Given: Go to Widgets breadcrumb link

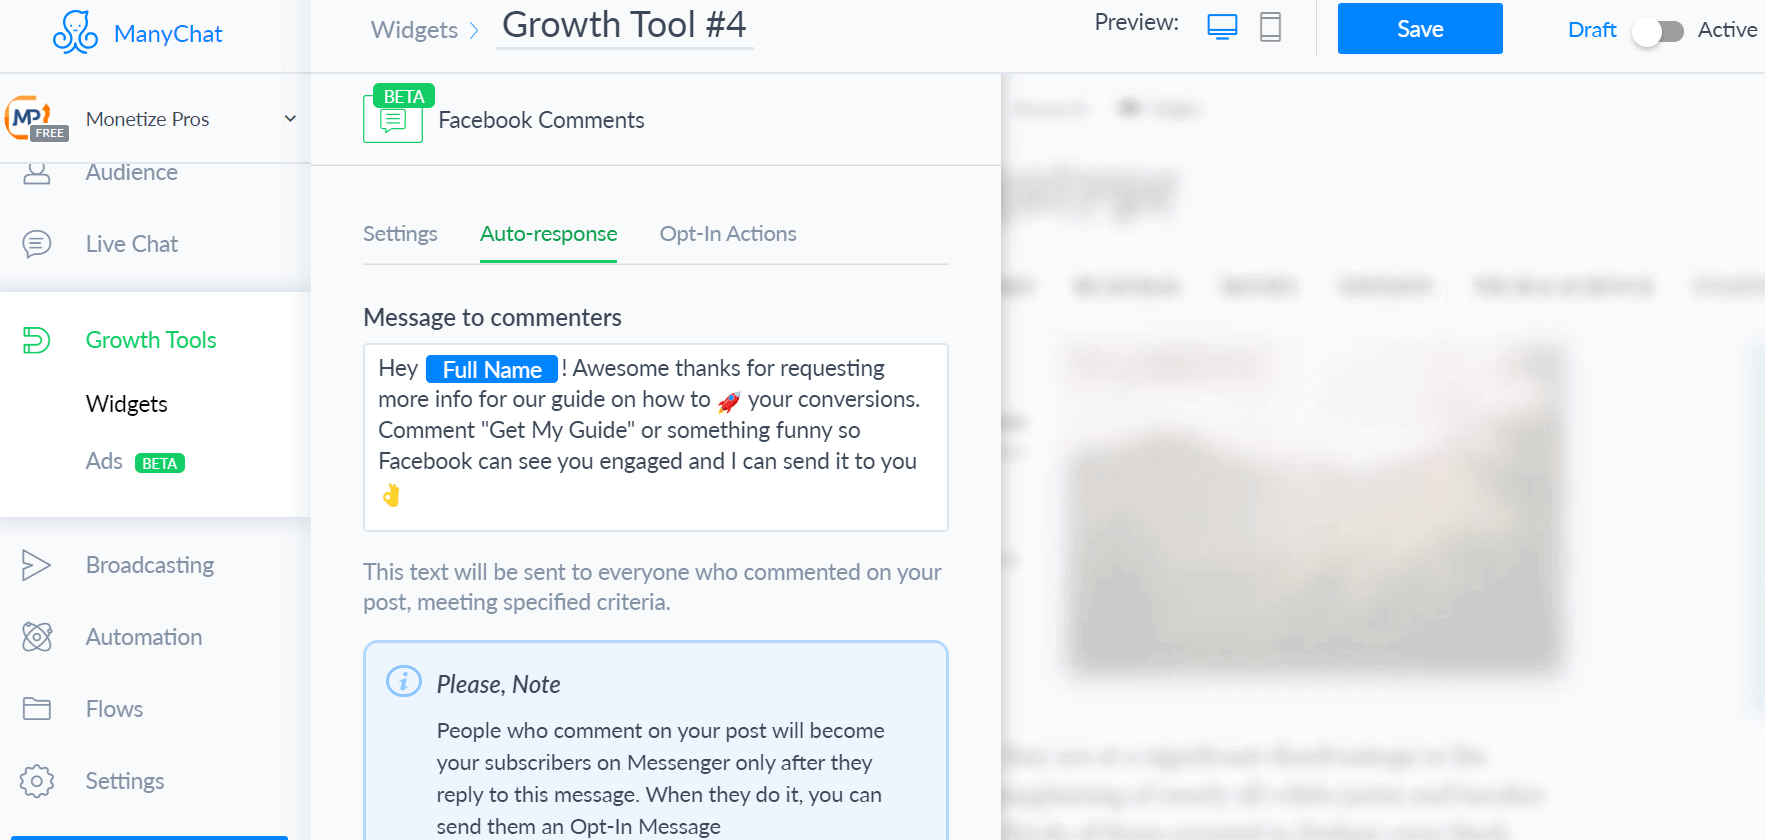Looking at the screenshot, I should [414, 30].
